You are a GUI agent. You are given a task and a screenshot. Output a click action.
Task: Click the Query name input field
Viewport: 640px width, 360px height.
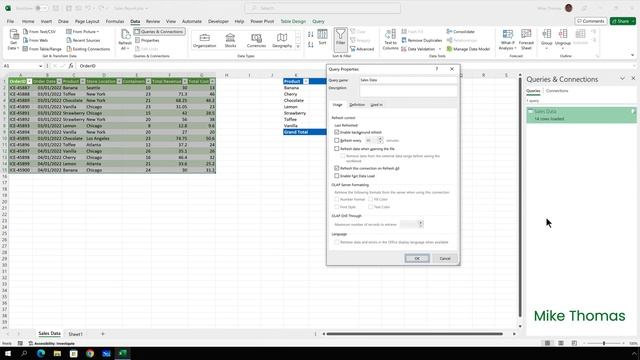point(408,80)
